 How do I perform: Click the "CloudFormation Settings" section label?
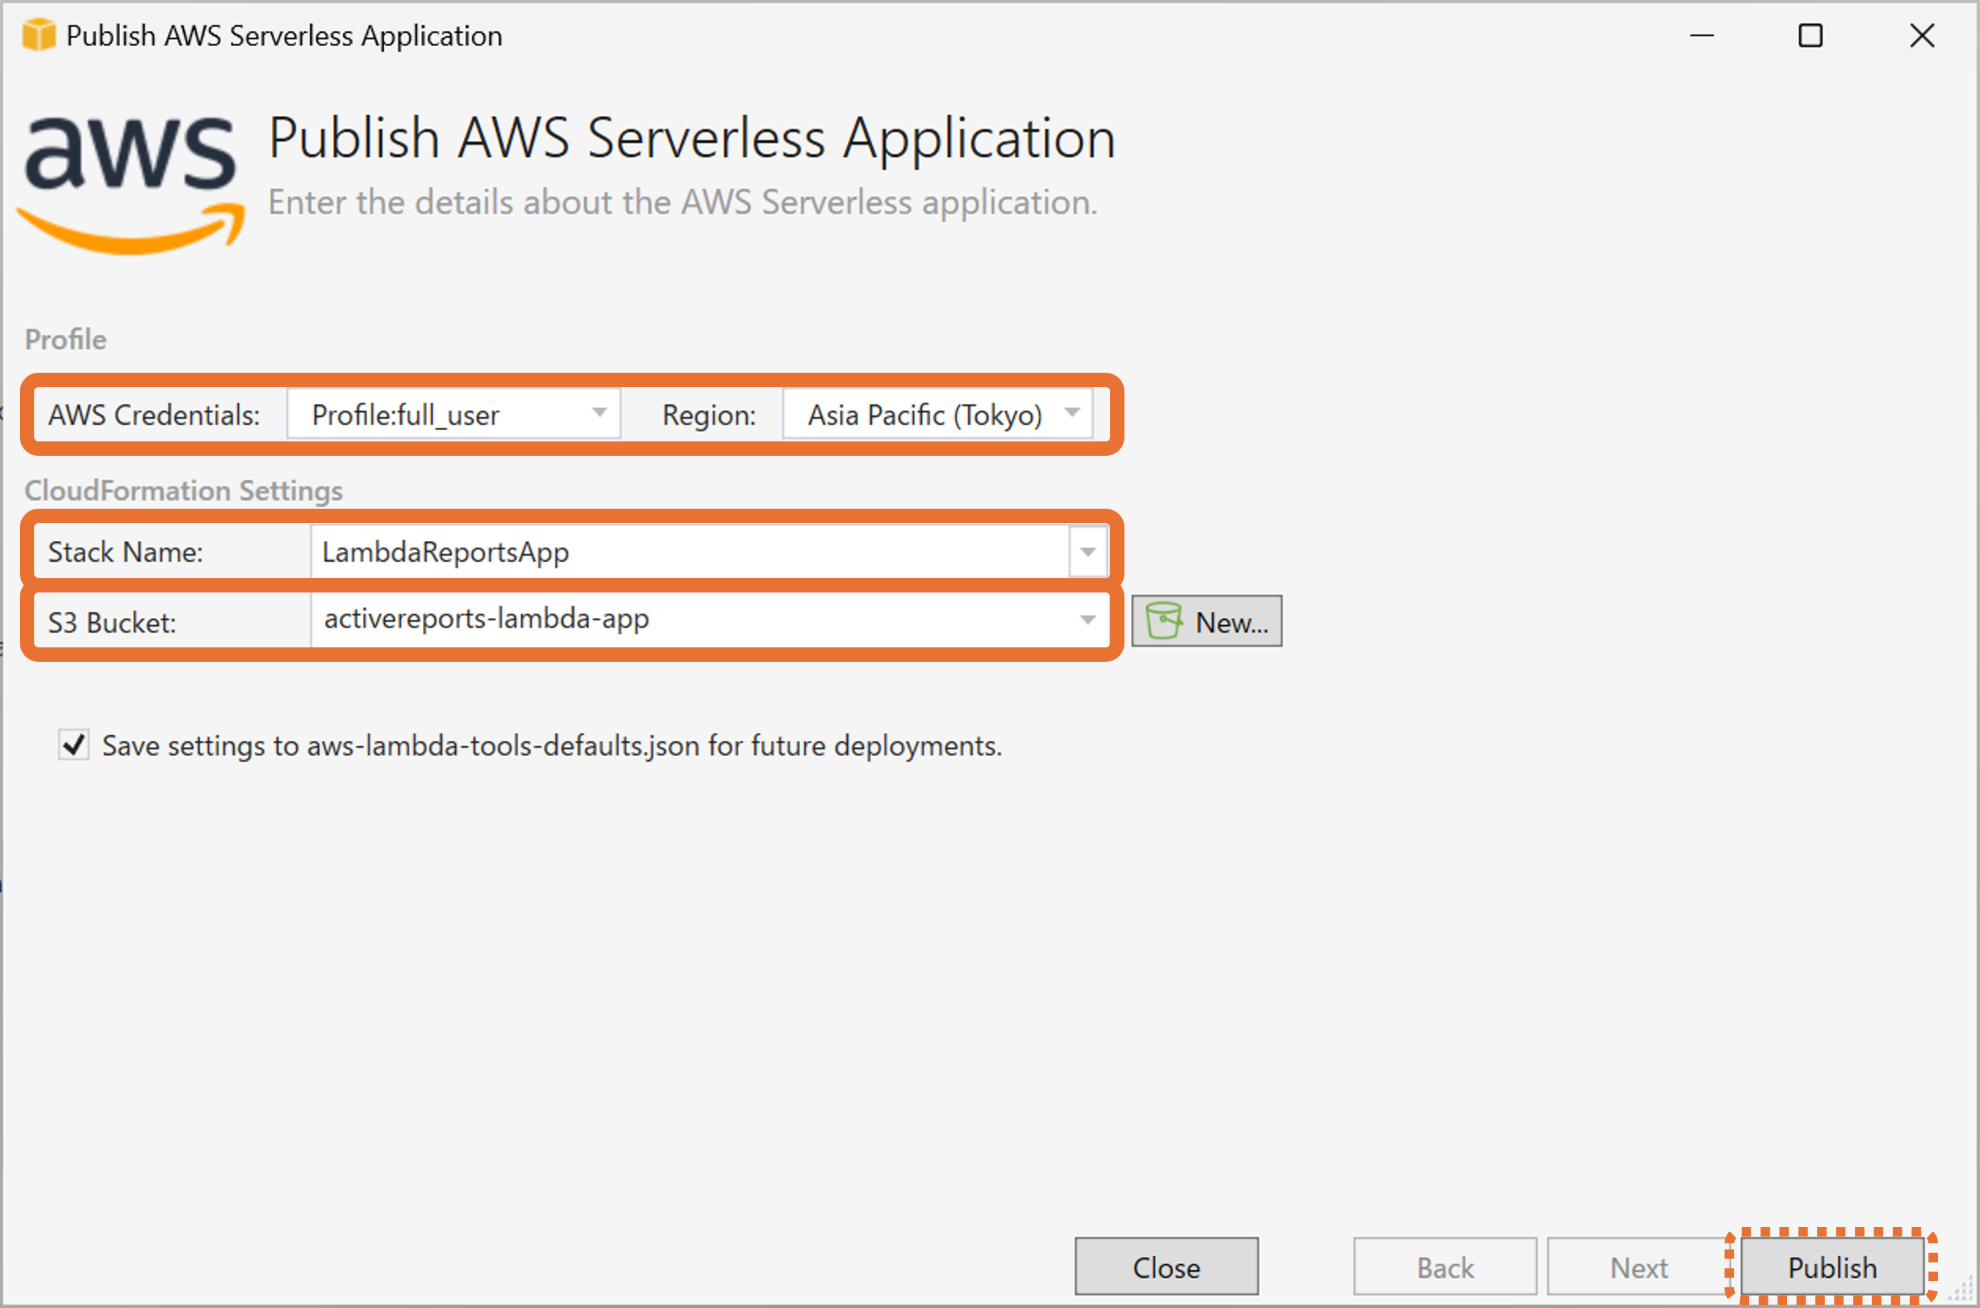click(184, 490)
